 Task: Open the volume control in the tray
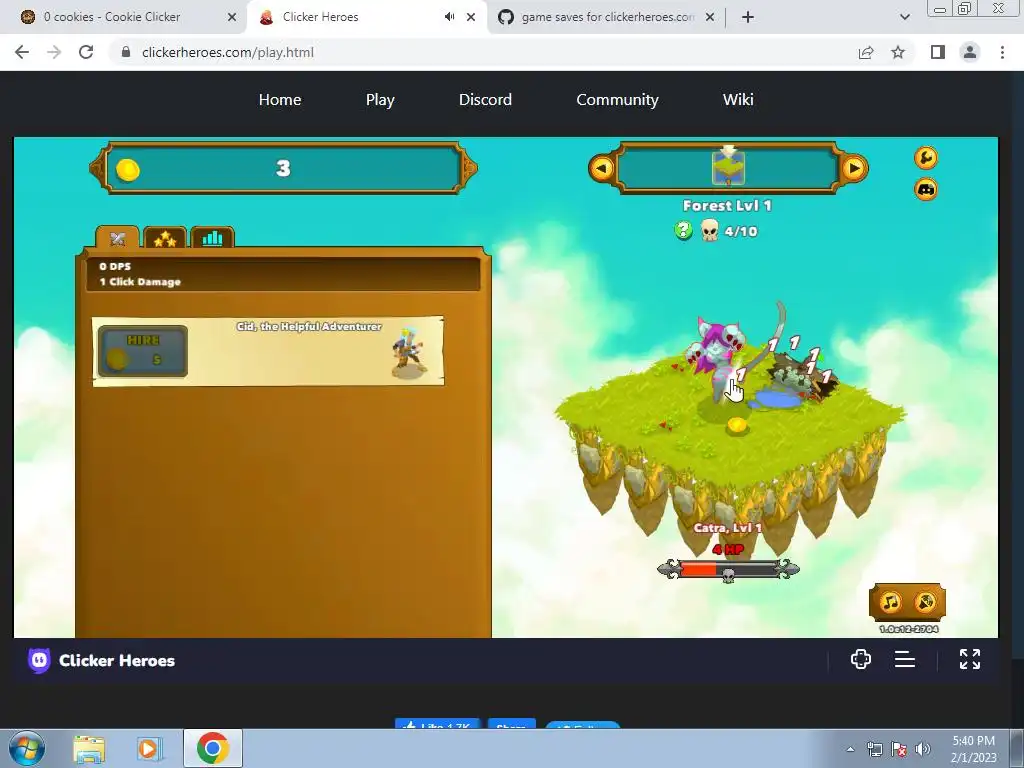pyautogui.click(x=922, y=749)
